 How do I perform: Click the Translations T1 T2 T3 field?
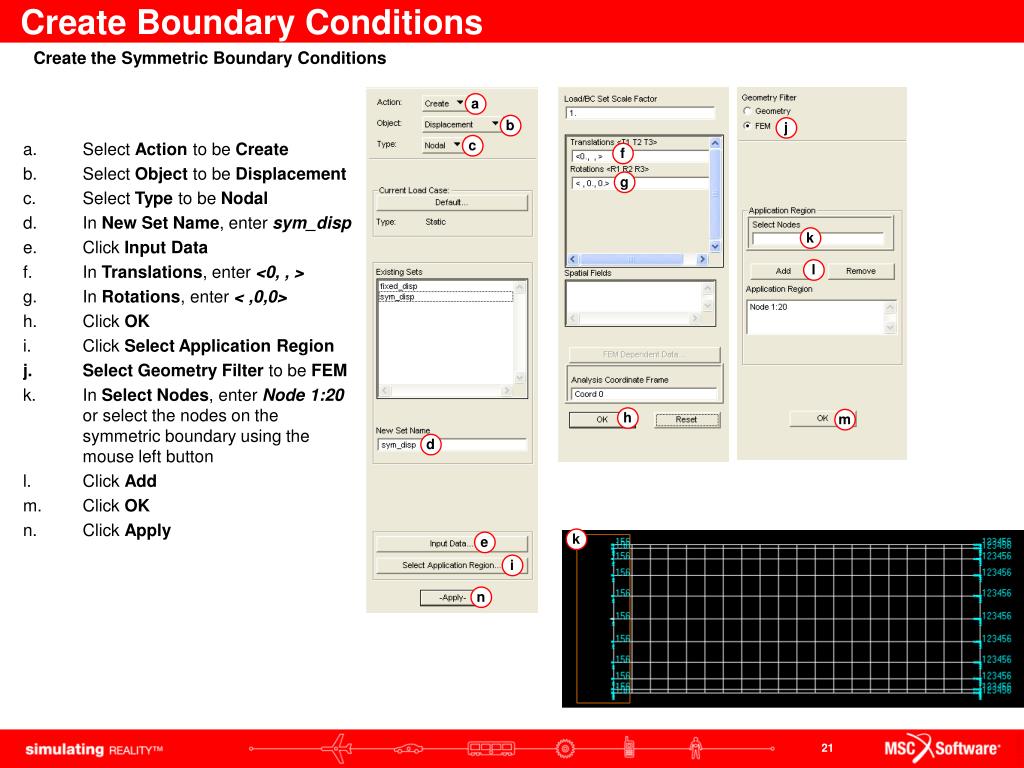(x=640, y=157)
